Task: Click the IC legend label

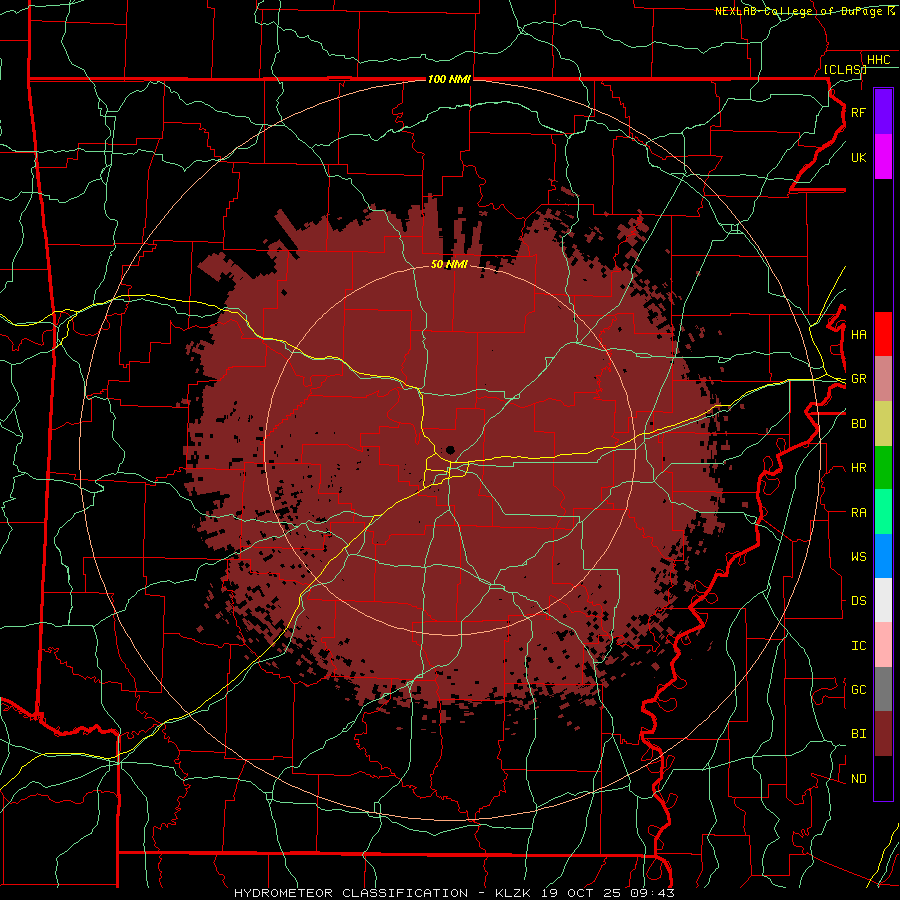Action: [x=858, y=645]
